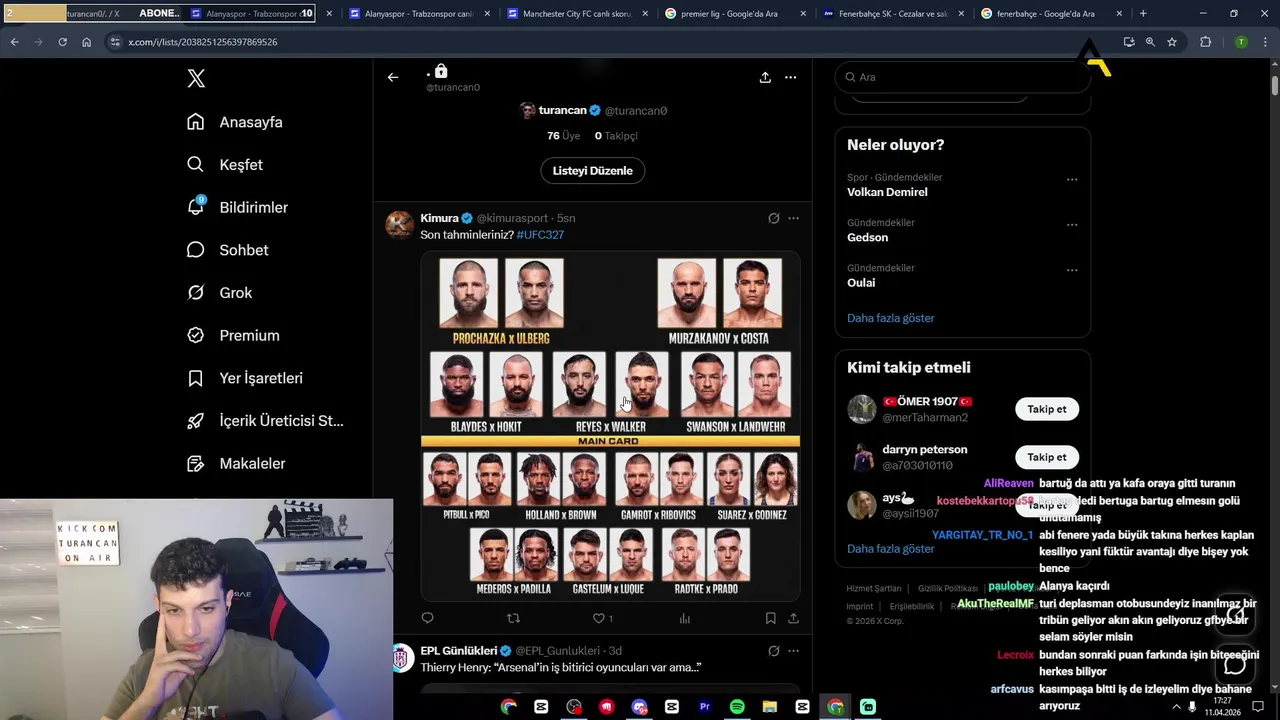
Task: Bookmark Kimura's post
Action: [x=770, y=619]
